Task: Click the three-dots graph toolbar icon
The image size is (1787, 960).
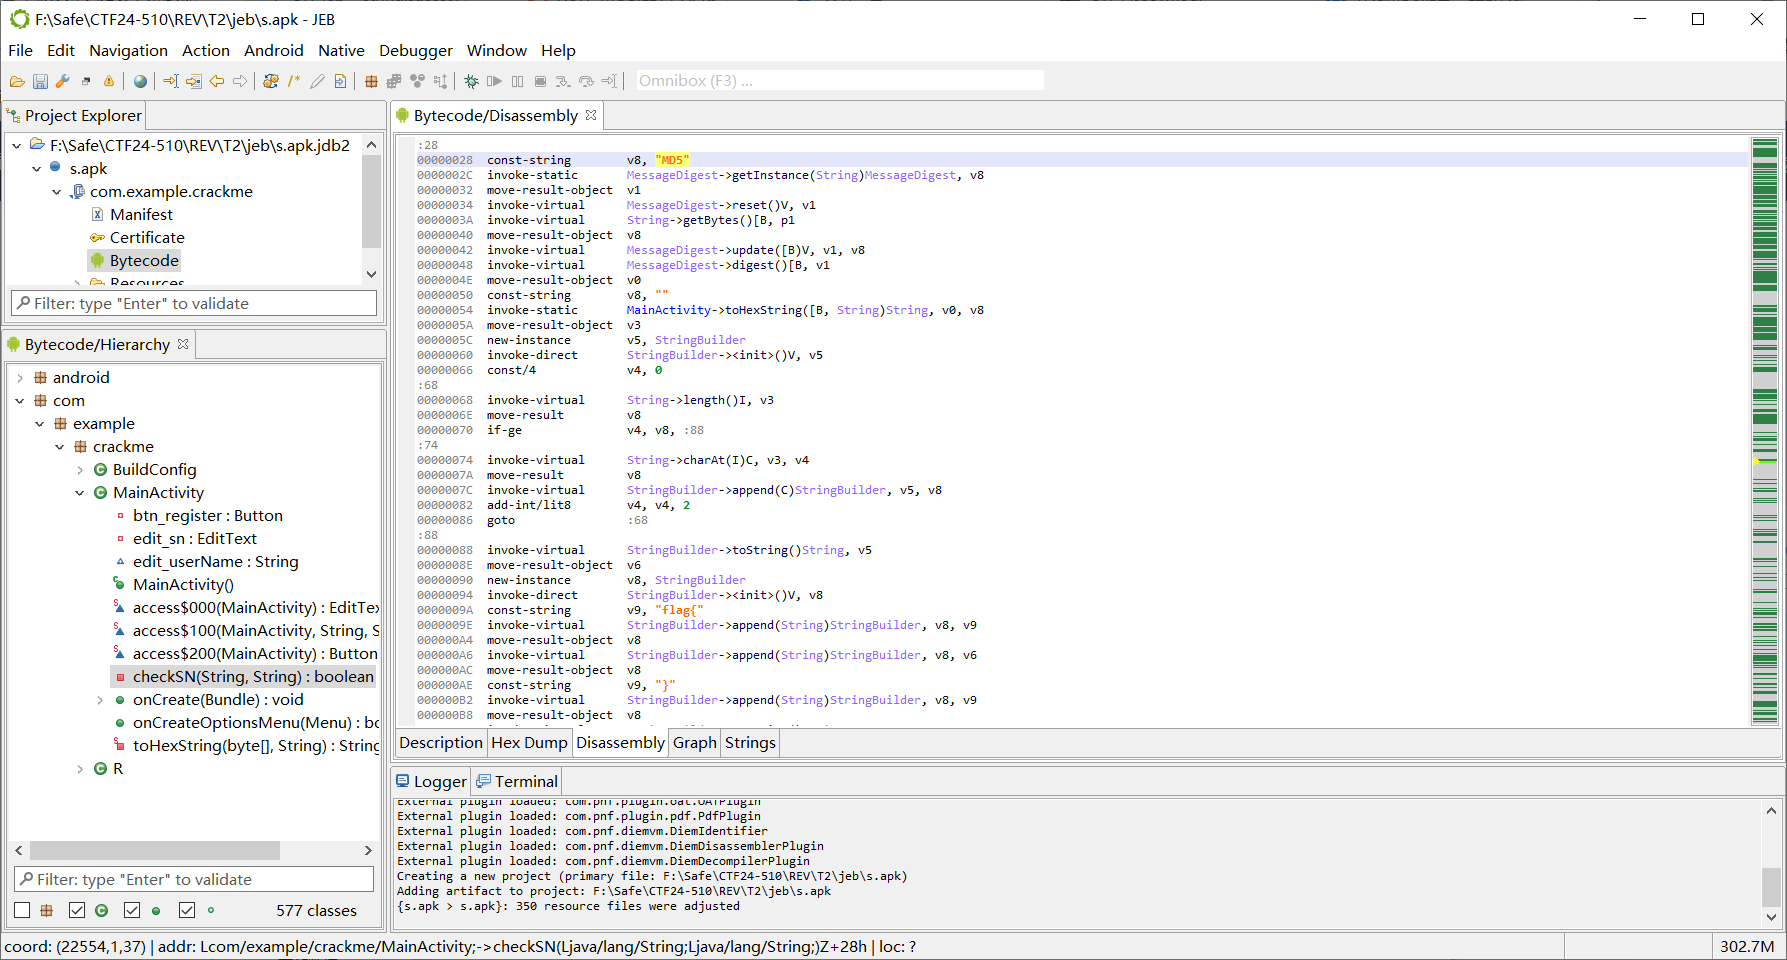Action: 417,81
